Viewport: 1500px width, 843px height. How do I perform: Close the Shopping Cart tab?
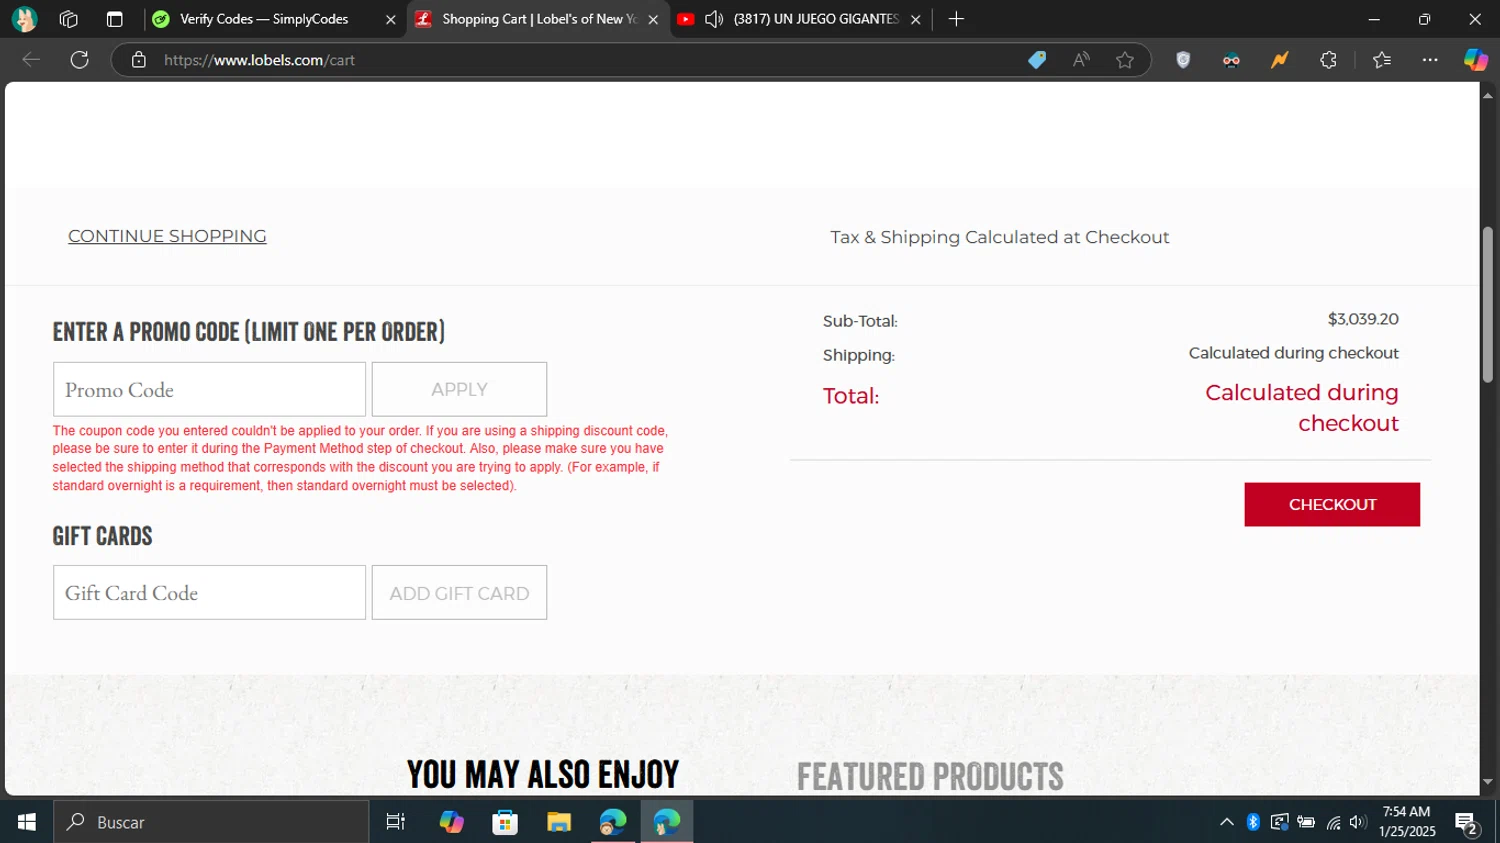click(653, 19)
